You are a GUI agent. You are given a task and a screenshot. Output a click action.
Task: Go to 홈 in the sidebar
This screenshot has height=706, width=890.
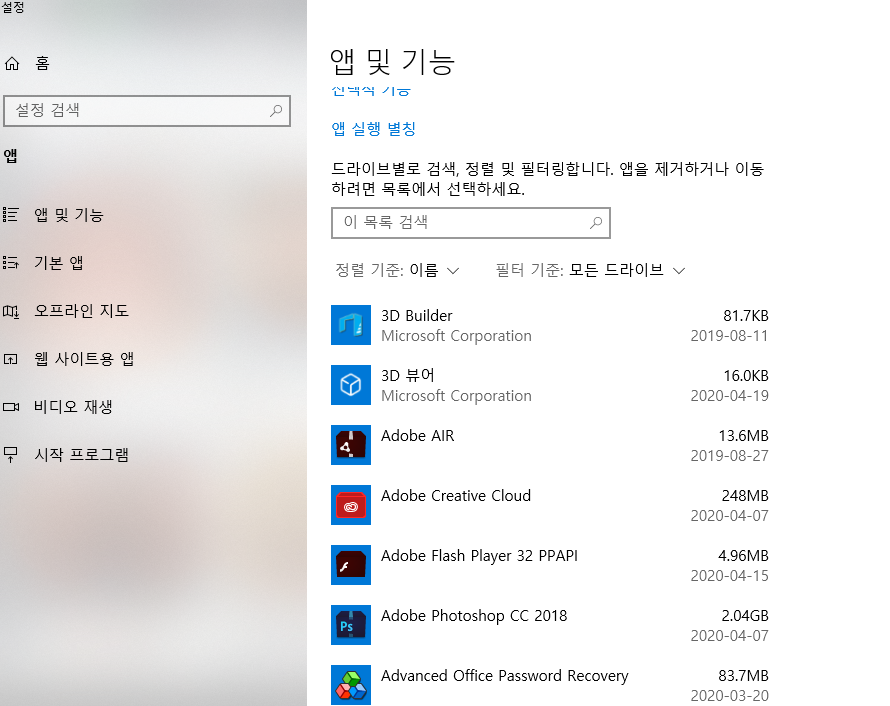pyautogui.click(x=42, y=63)
